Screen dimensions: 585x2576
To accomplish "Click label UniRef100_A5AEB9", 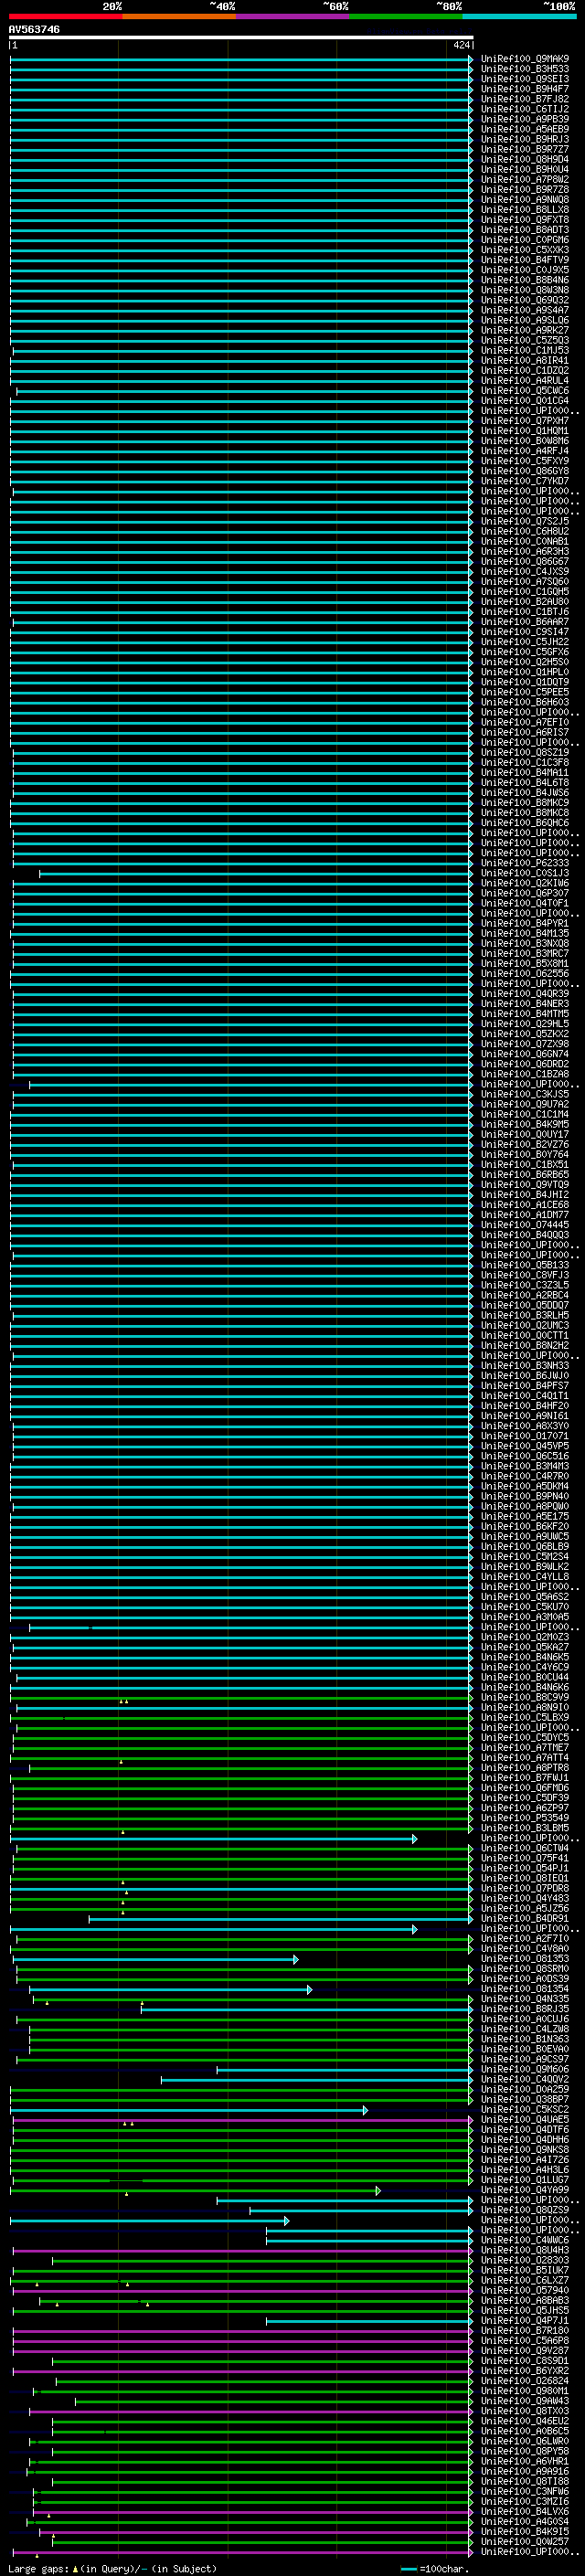I will tap(524, 129).
